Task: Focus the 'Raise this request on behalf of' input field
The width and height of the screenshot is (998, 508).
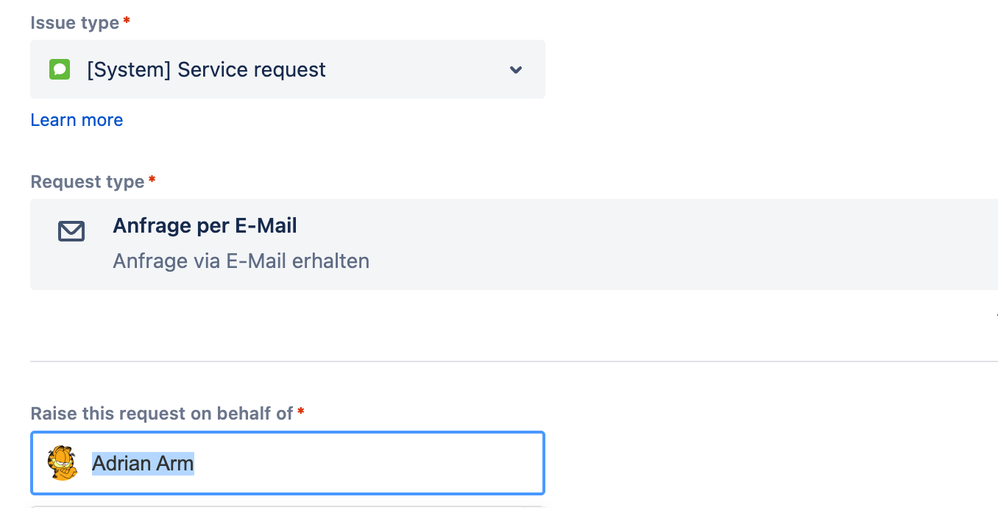Action: click(288, 463)
